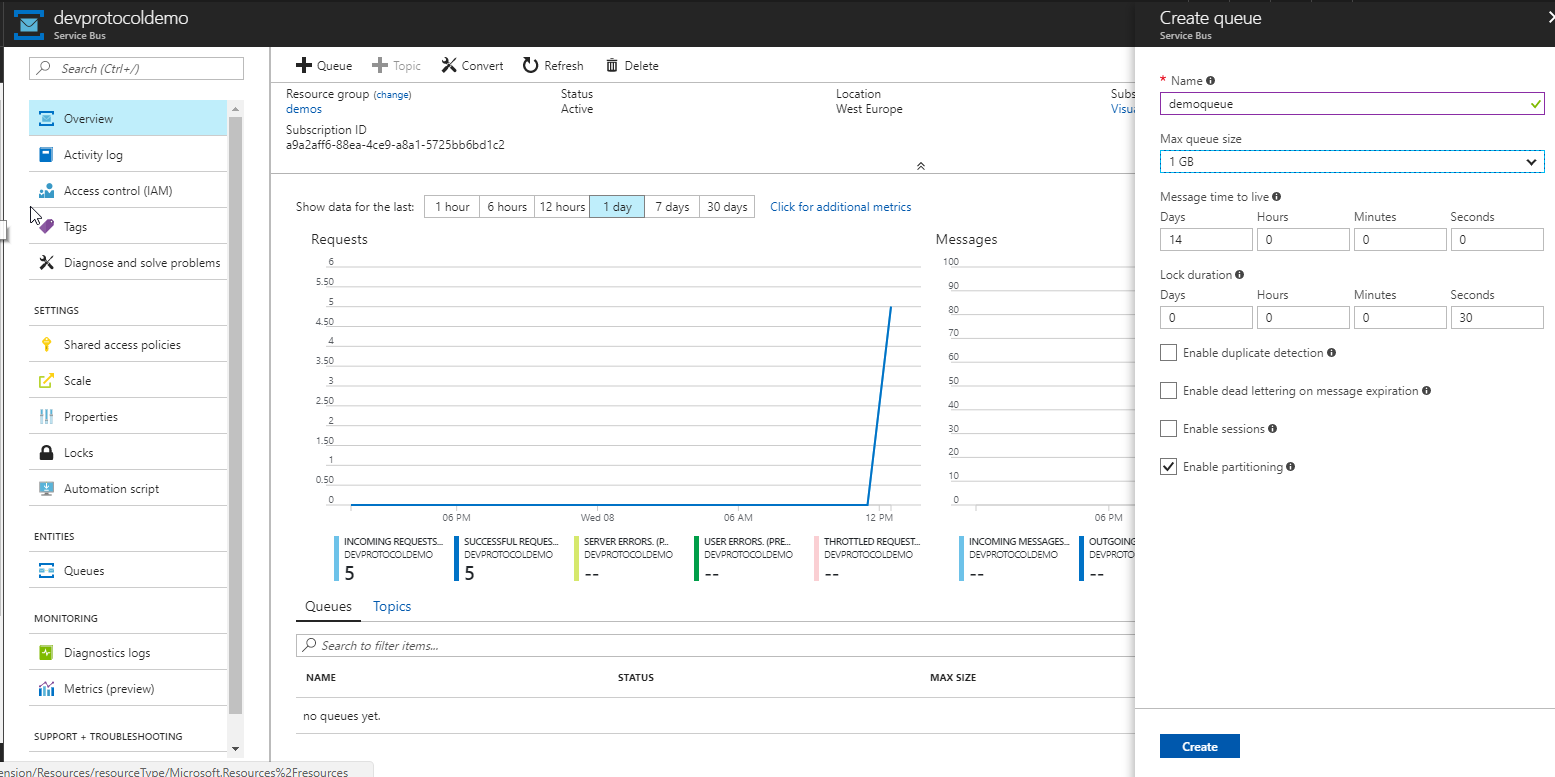This screenshot has height=777, width=1555.
Task: Click the blue Create button
Action: pyautogui.click(x=1200, y=746)
